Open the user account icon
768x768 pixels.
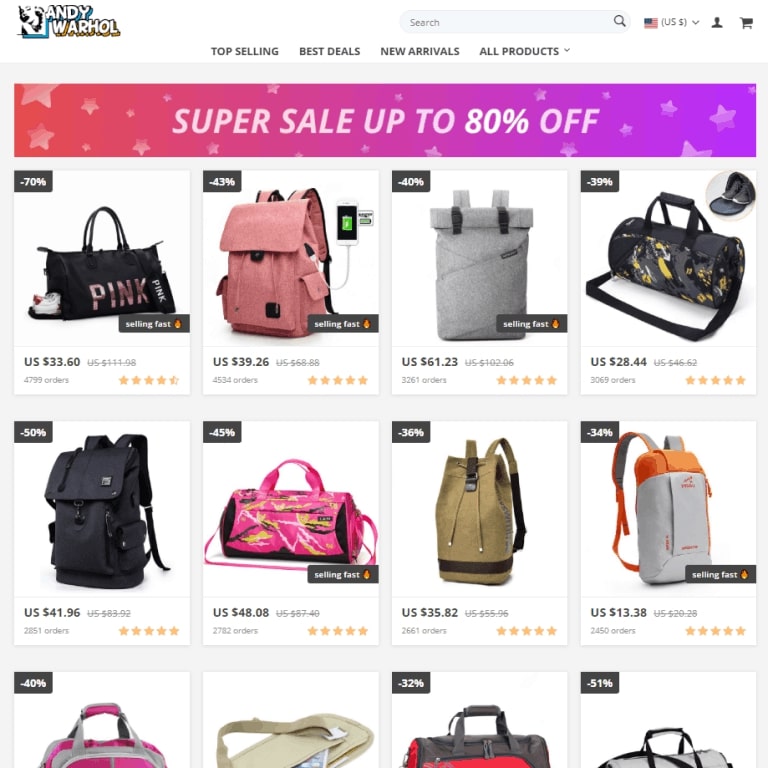point(717,23)
